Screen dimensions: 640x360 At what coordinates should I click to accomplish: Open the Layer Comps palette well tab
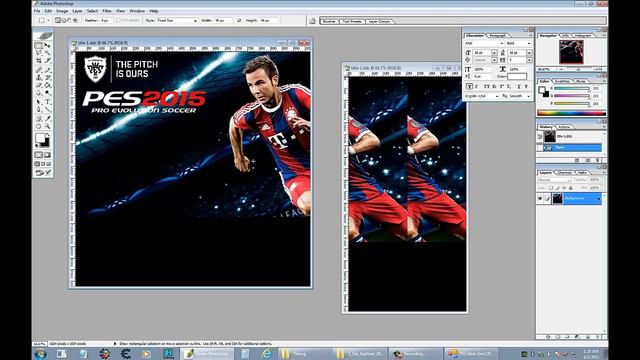[379, 21]
